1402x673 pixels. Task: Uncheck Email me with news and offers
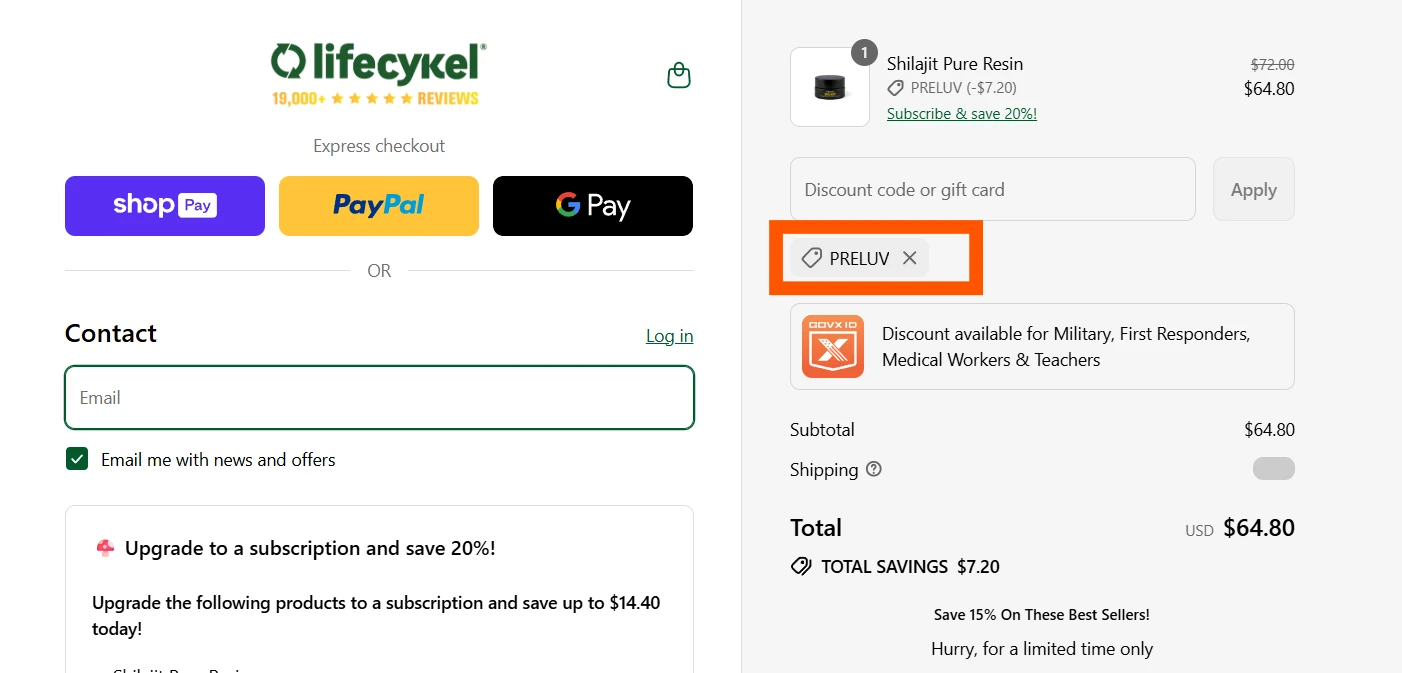tap(77, 459)
